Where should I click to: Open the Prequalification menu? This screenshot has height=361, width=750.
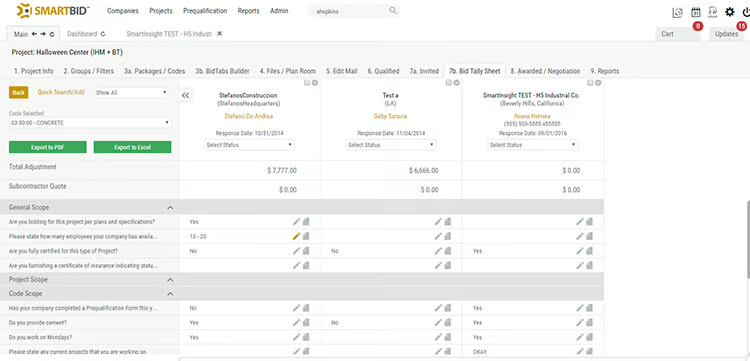(205, 11)
